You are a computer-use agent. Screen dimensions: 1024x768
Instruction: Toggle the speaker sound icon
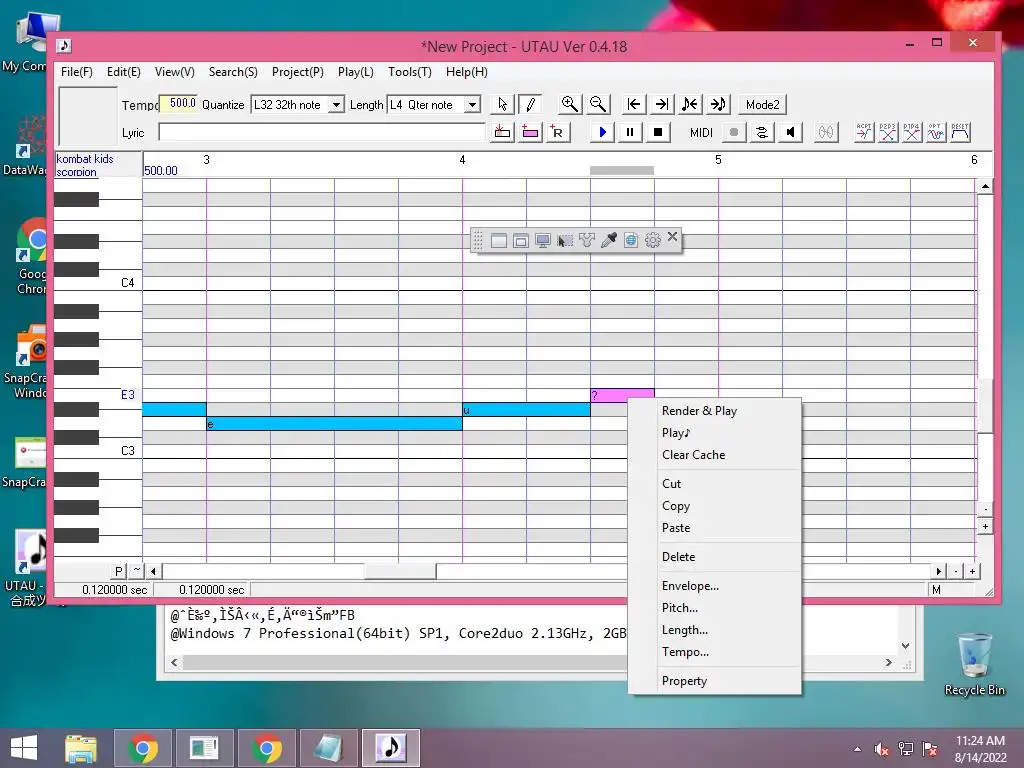[x=790, y=133]
